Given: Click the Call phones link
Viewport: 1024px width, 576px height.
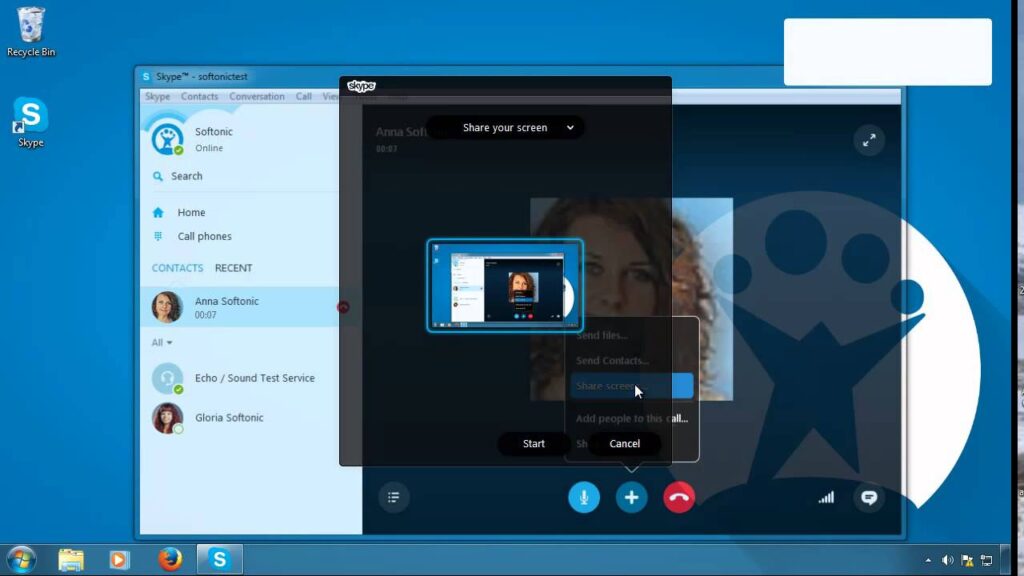Looking at the screenshot, I should 204,236.
